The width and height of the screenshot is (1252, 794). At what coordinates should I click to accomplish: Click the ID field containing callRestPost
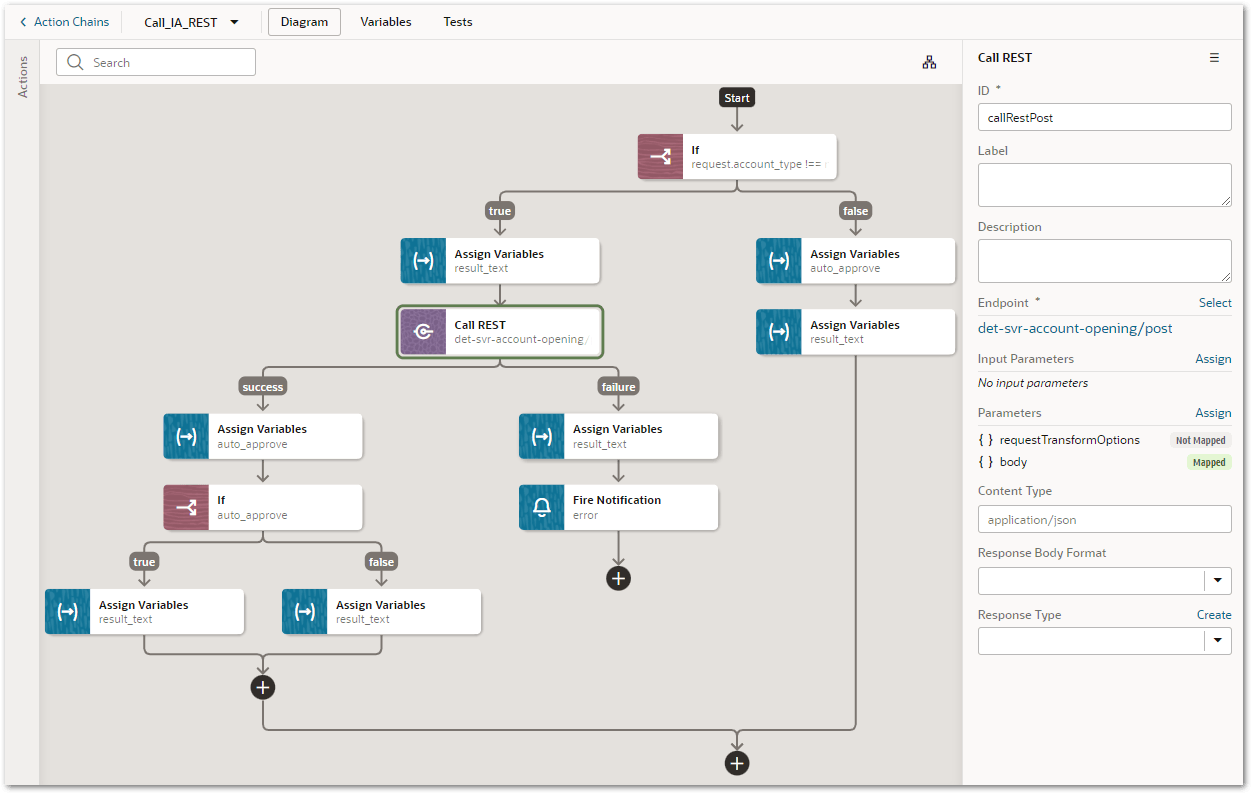(1104, 117)
